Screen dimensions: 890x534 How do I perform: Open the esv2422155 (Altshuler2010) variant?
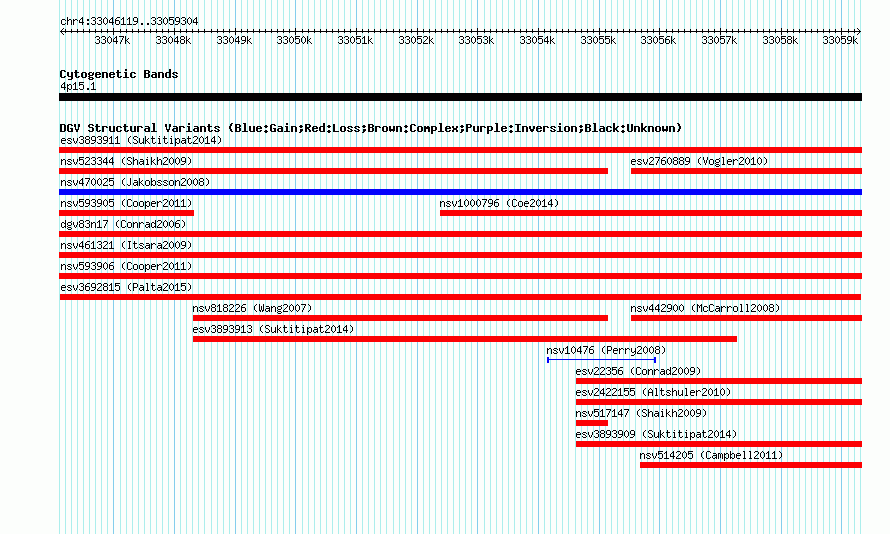click(x=653, y=392)
